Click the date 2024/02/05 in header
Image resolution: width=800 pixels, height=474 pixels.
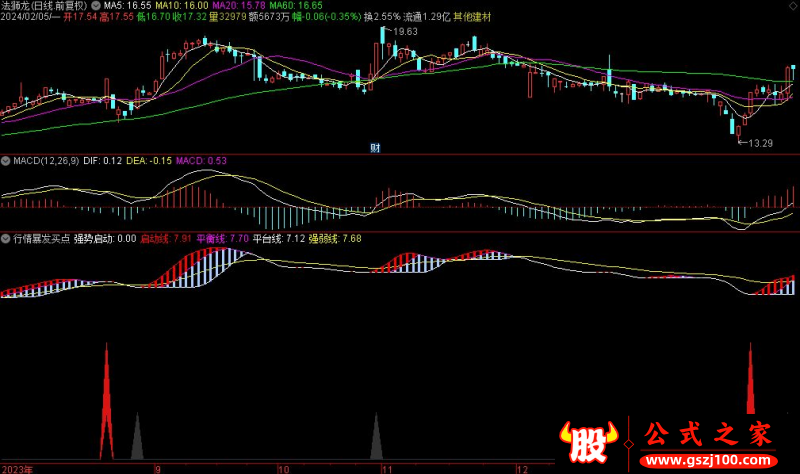coord(25,17)
